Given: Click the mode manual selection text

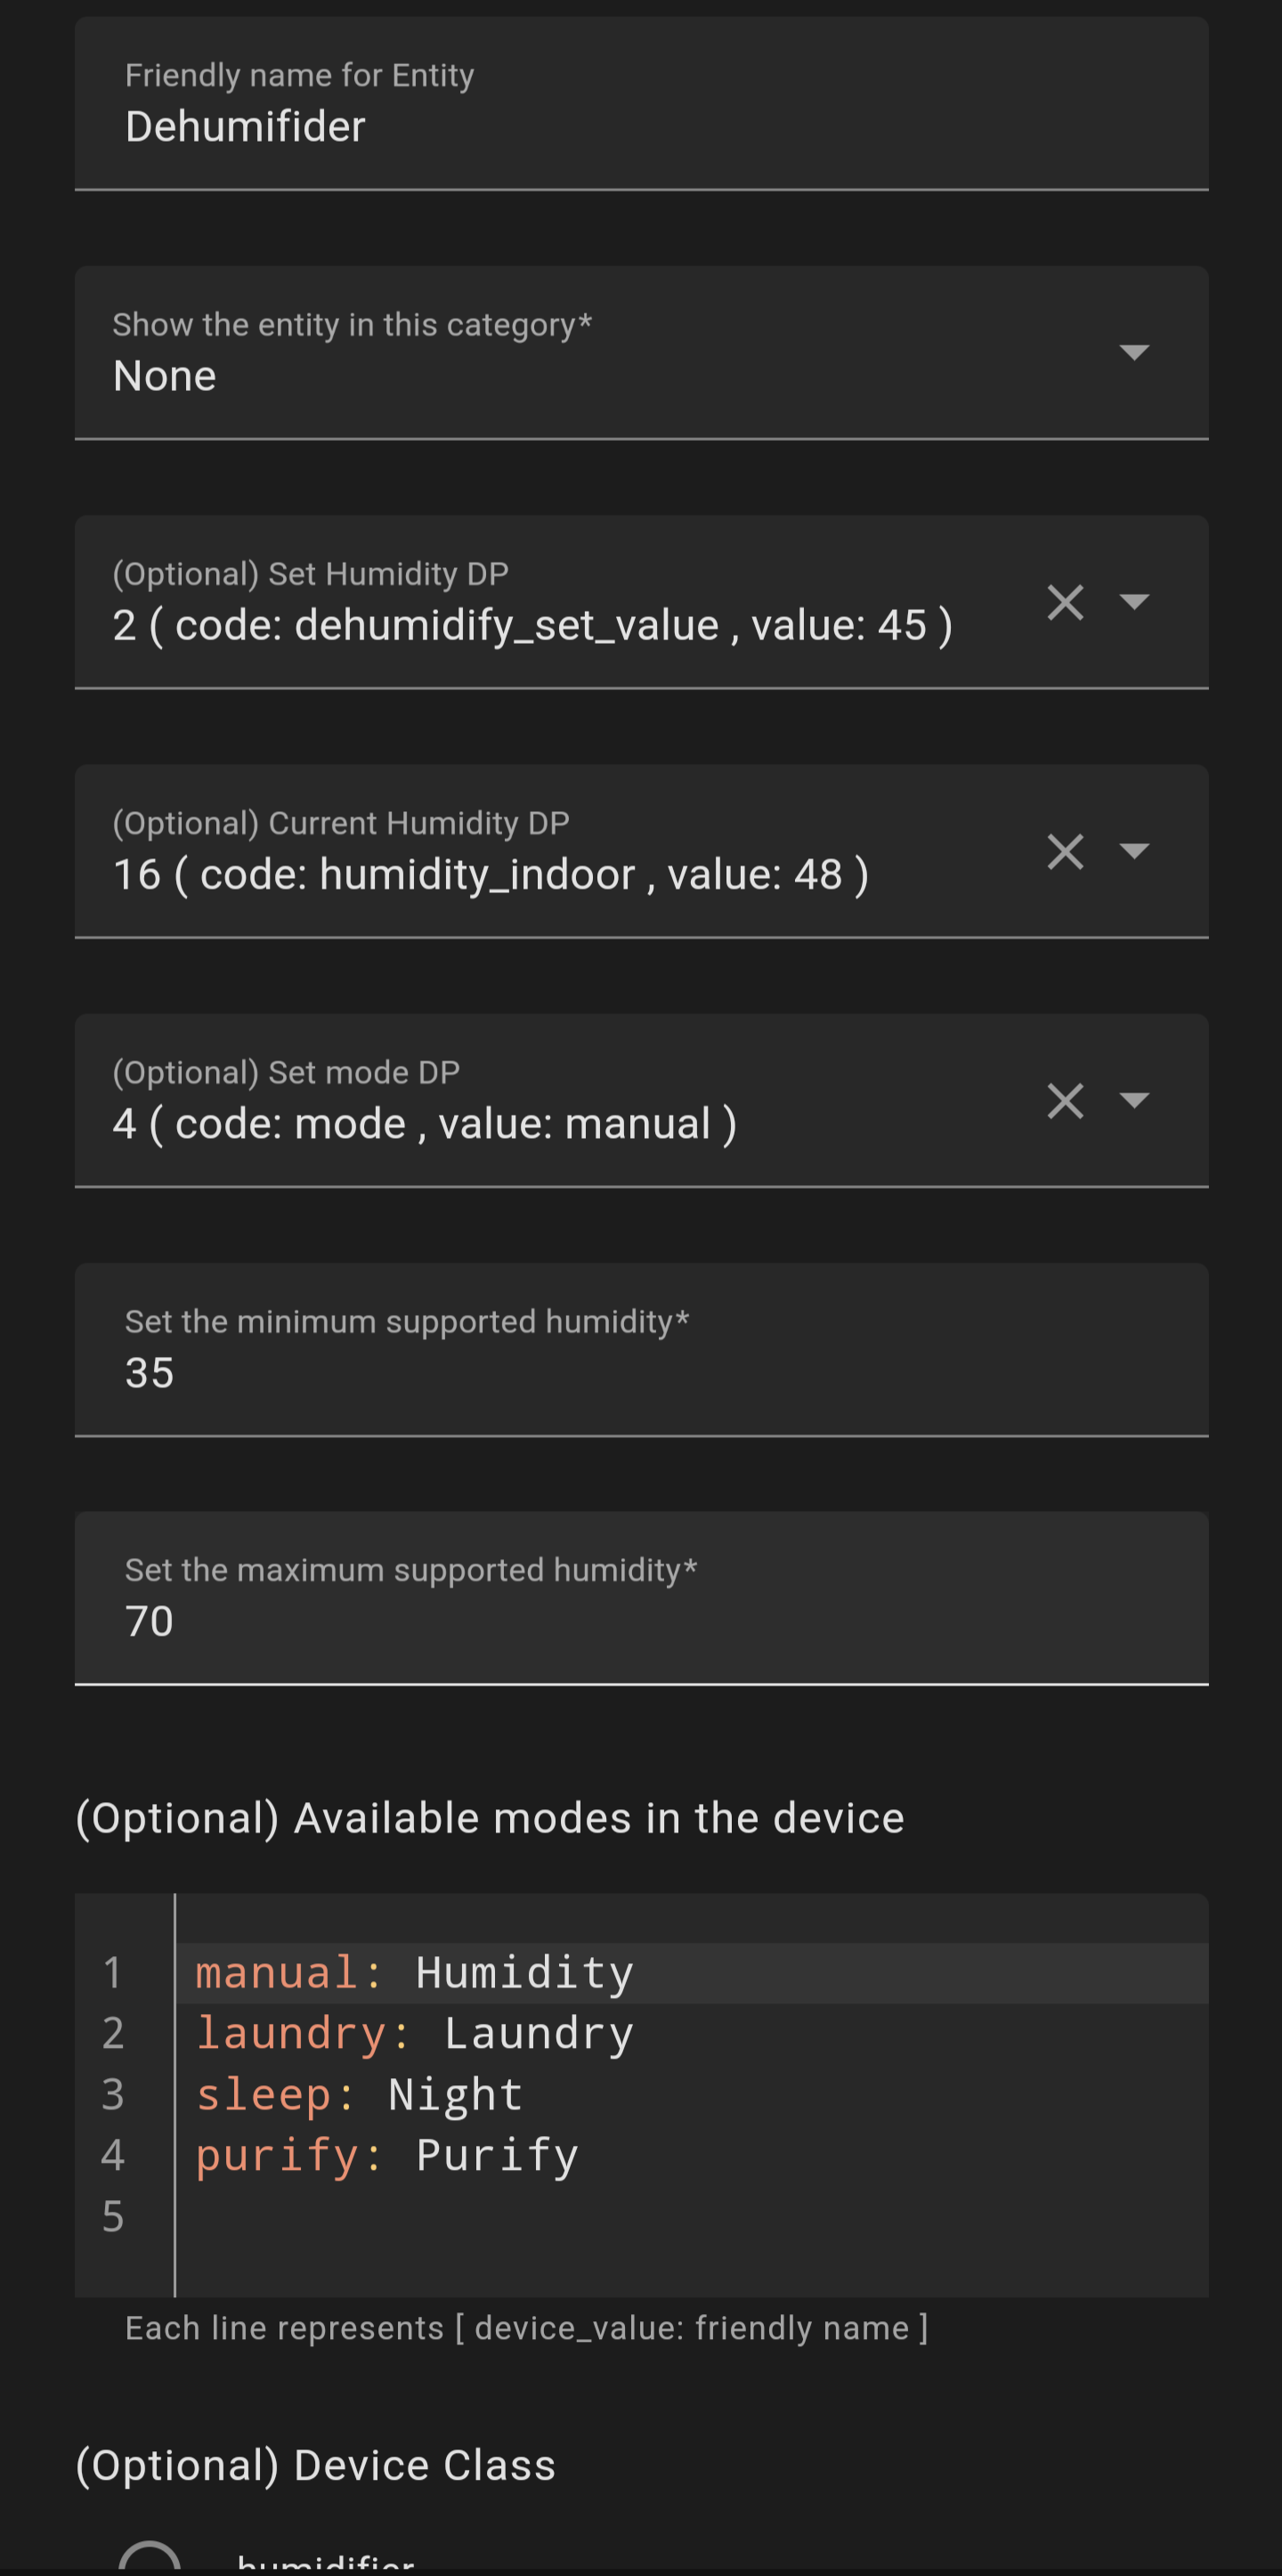Looking at the screenshot, I should point(424,1123).
